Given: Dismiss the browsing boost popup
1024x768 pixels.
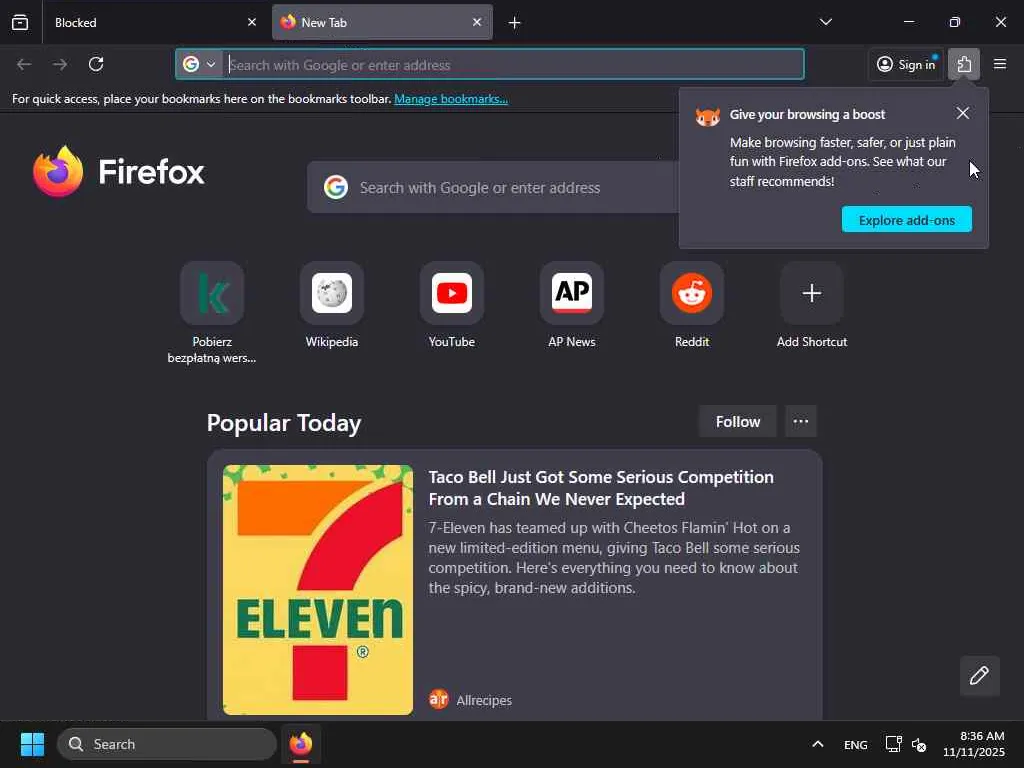Looking at the screenshot, I should click(963, 113).
